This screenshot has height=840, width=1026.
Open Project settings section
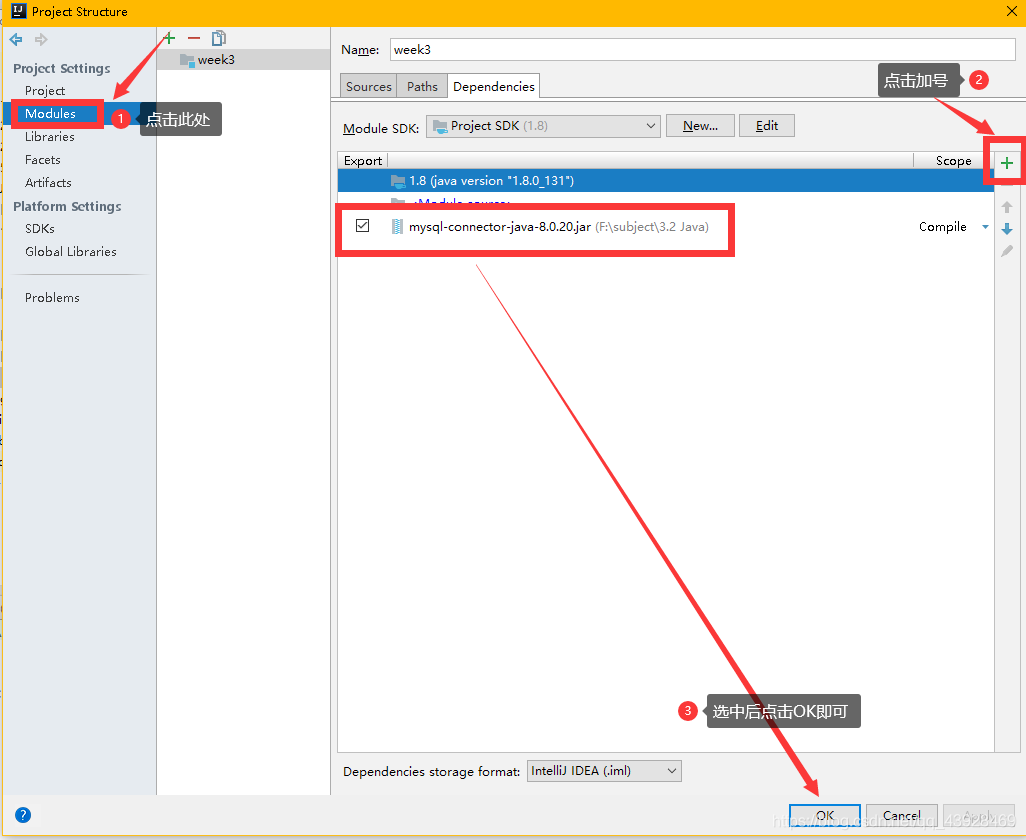(45, 91)
